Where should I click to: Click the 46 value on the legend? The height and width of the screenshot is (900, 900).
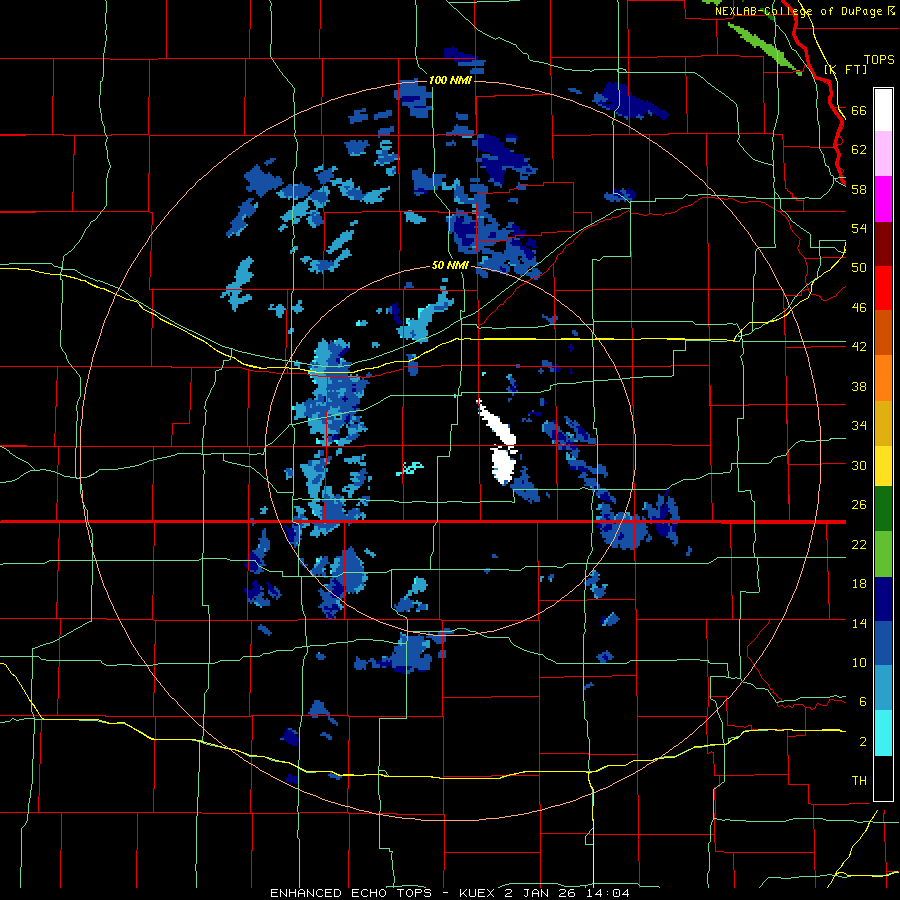[x=859, y=308]
